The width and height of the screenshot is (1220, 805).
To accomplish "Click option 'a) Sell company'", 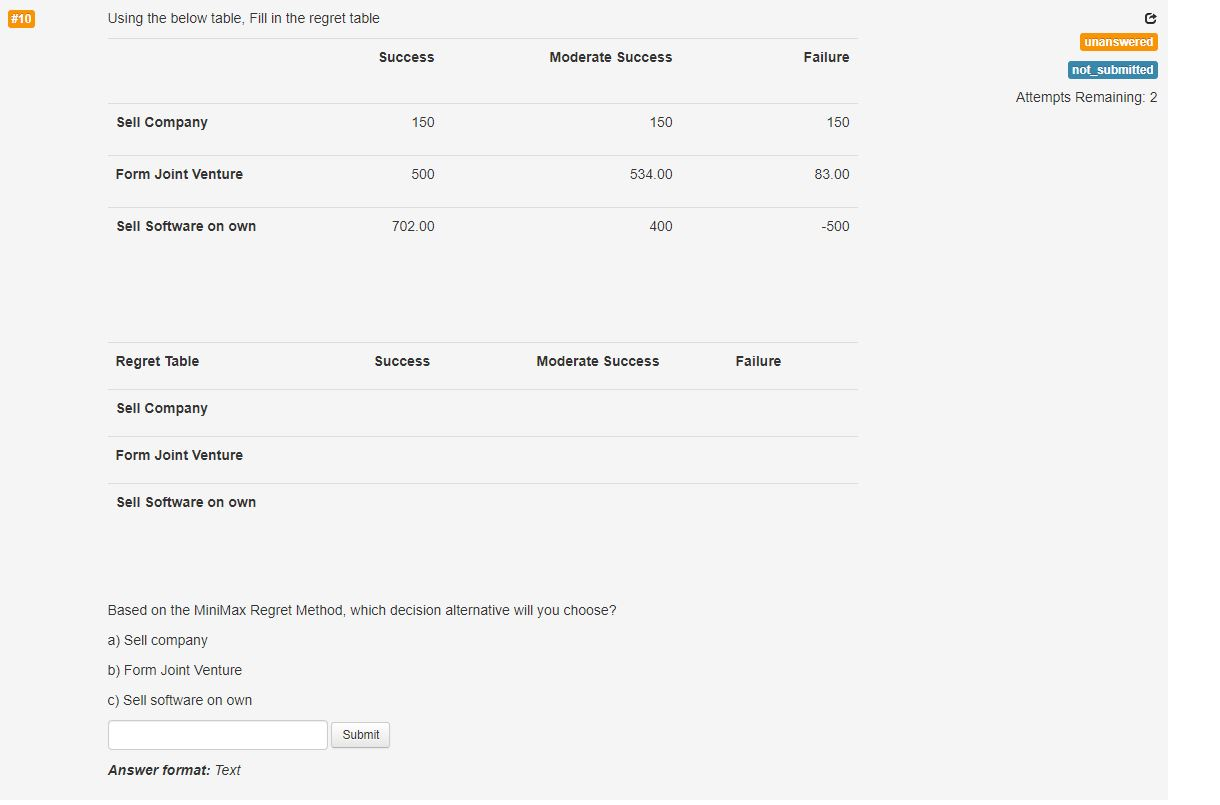I will (x=158, y=640).
